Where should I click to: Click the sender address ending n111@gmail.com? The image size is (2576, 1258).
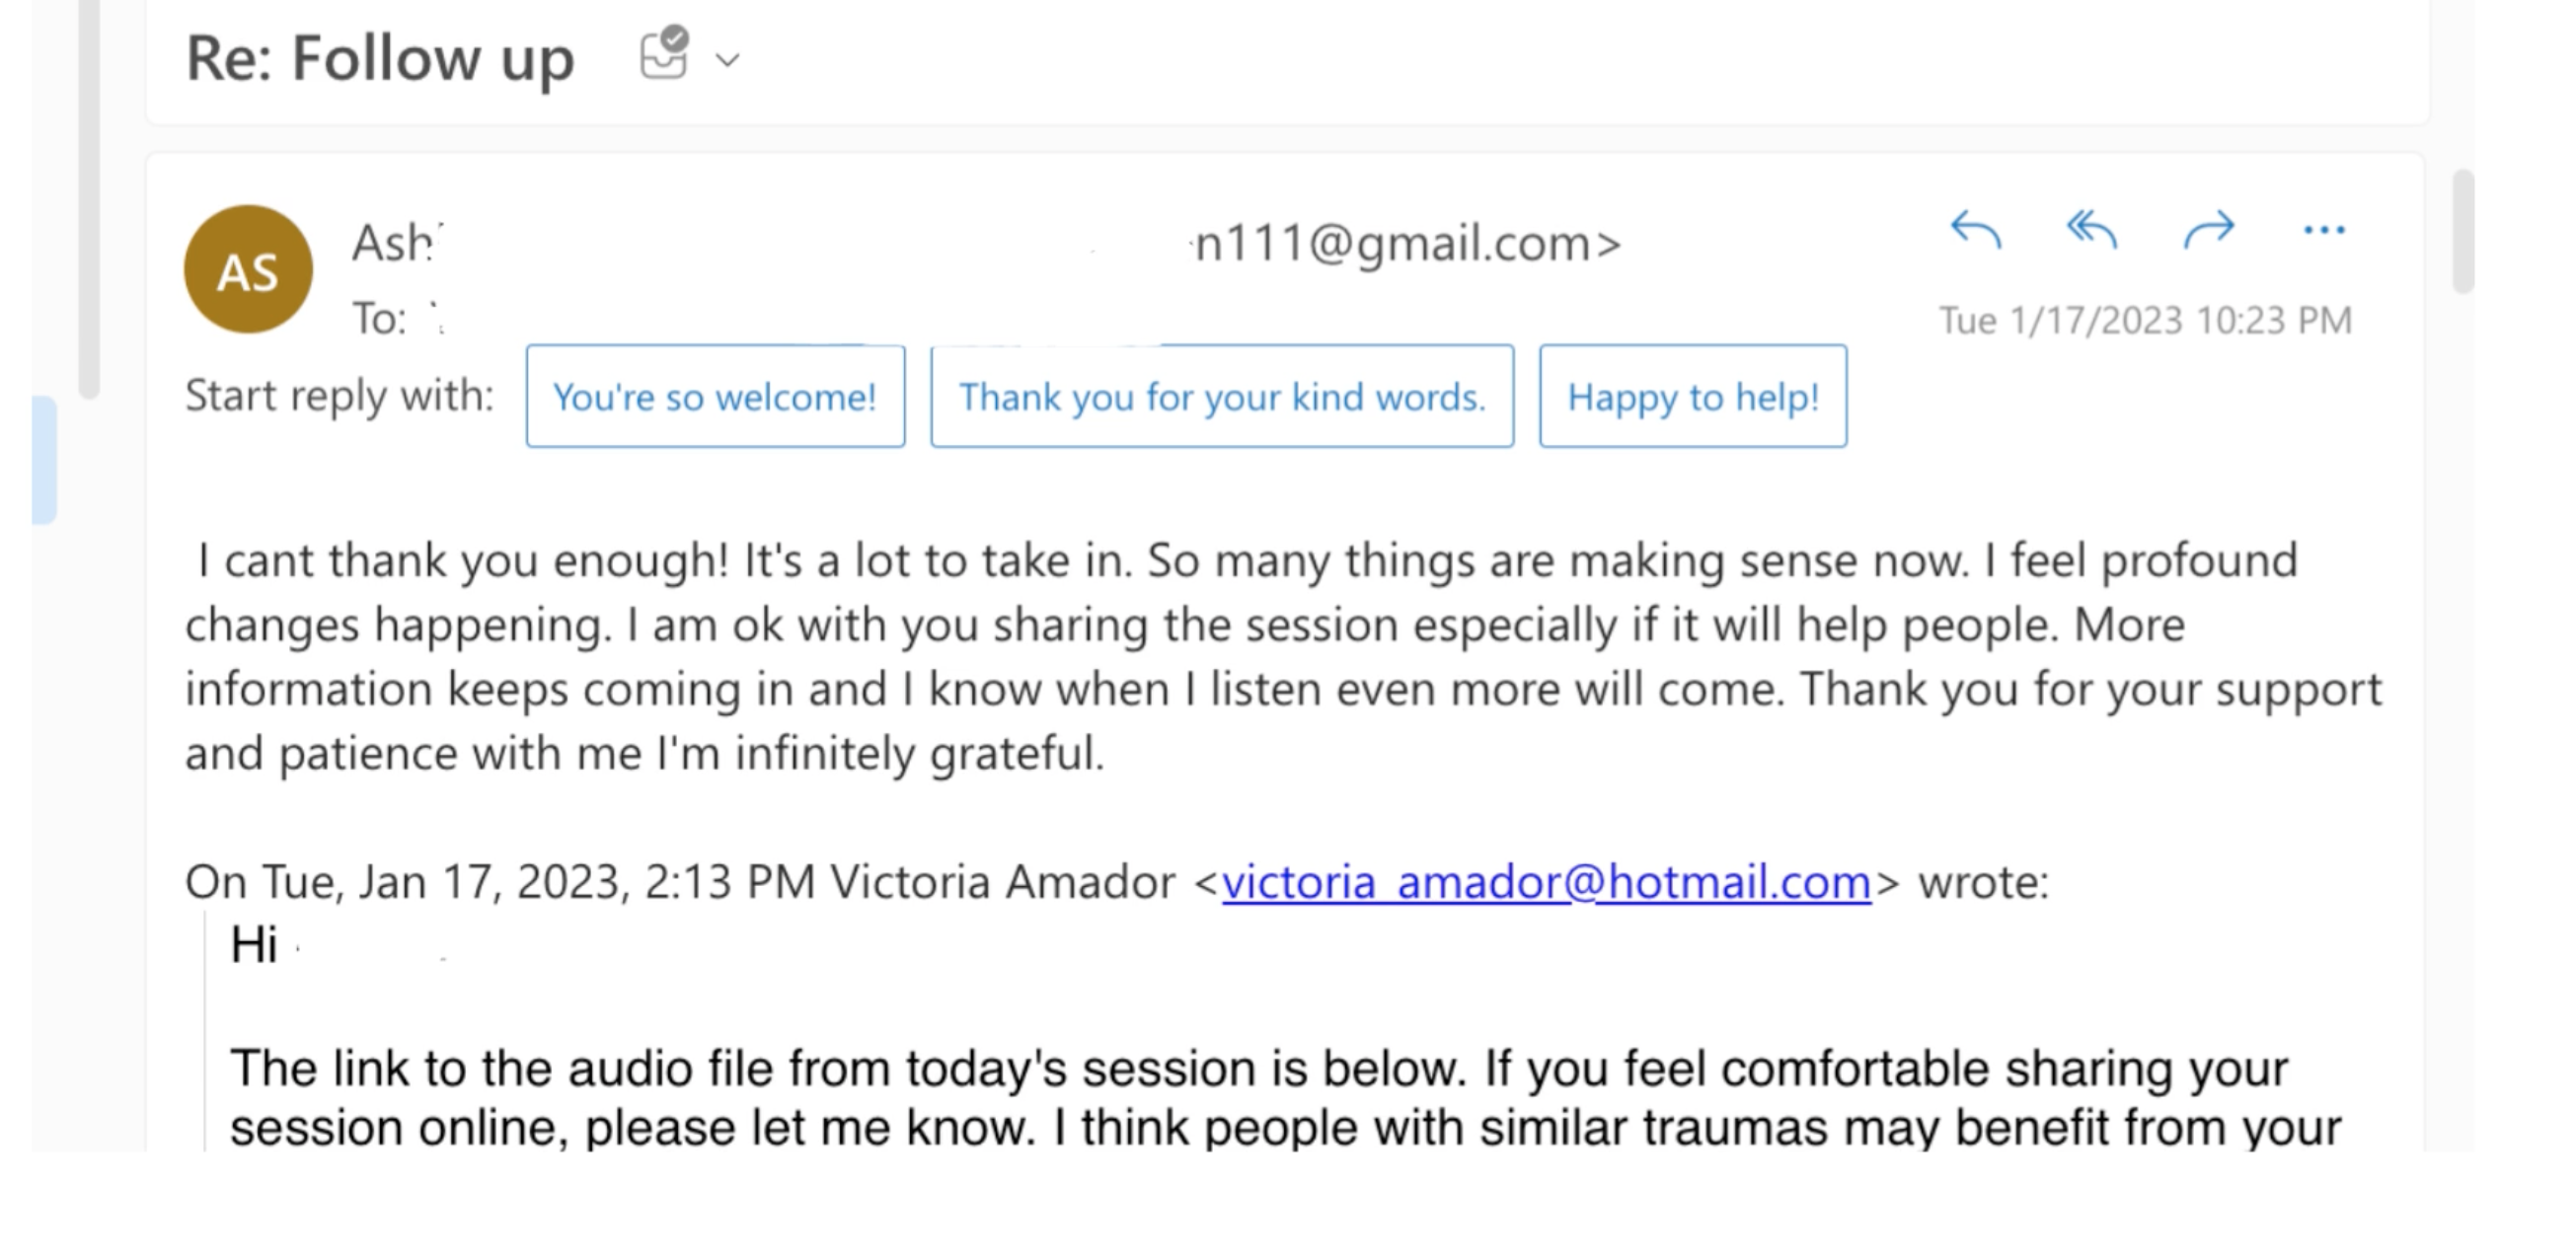pos(1408,243)
